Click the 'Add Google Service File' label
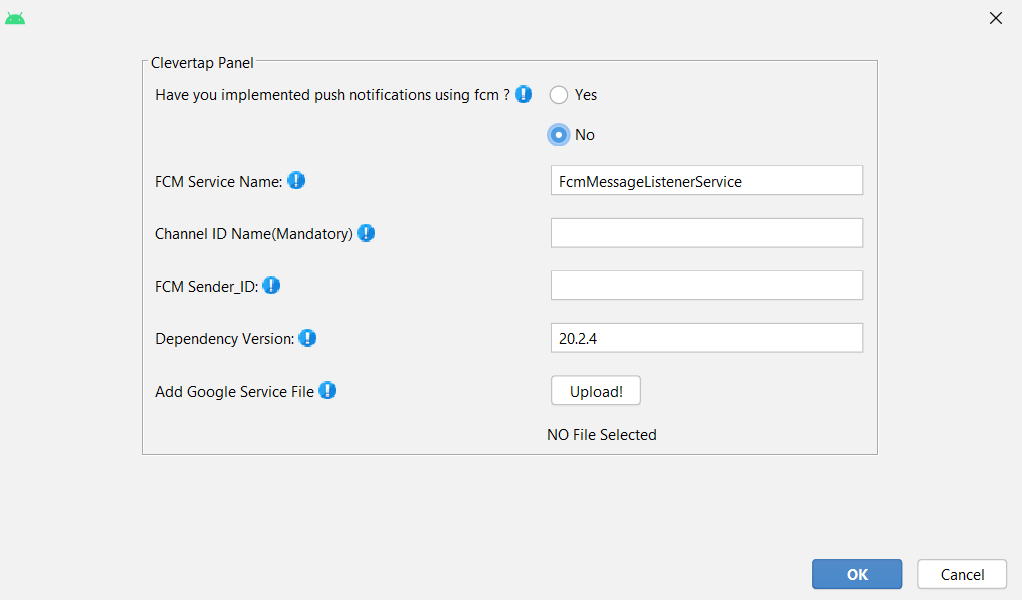 (235, 392)
